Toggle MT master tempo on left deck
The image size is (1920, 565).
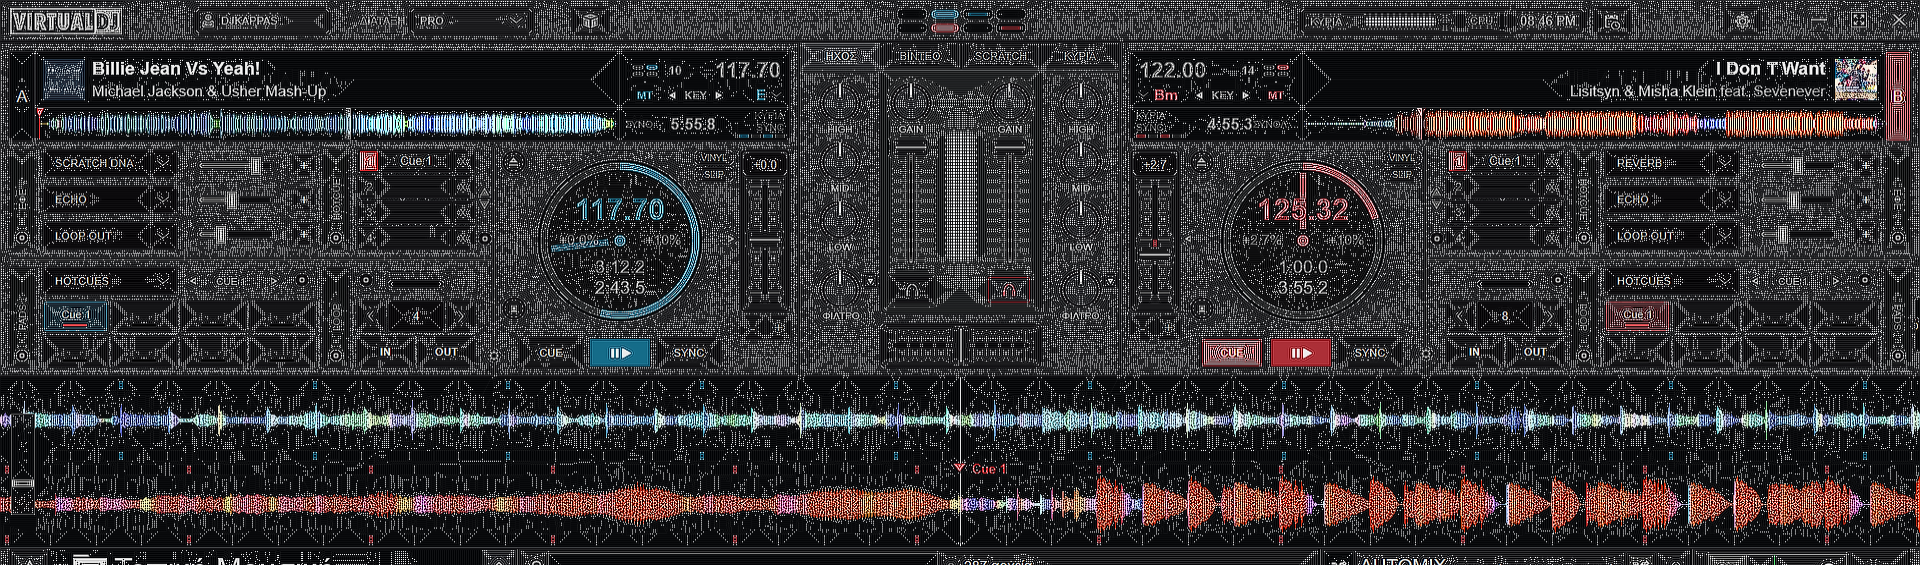click(644, 96)
